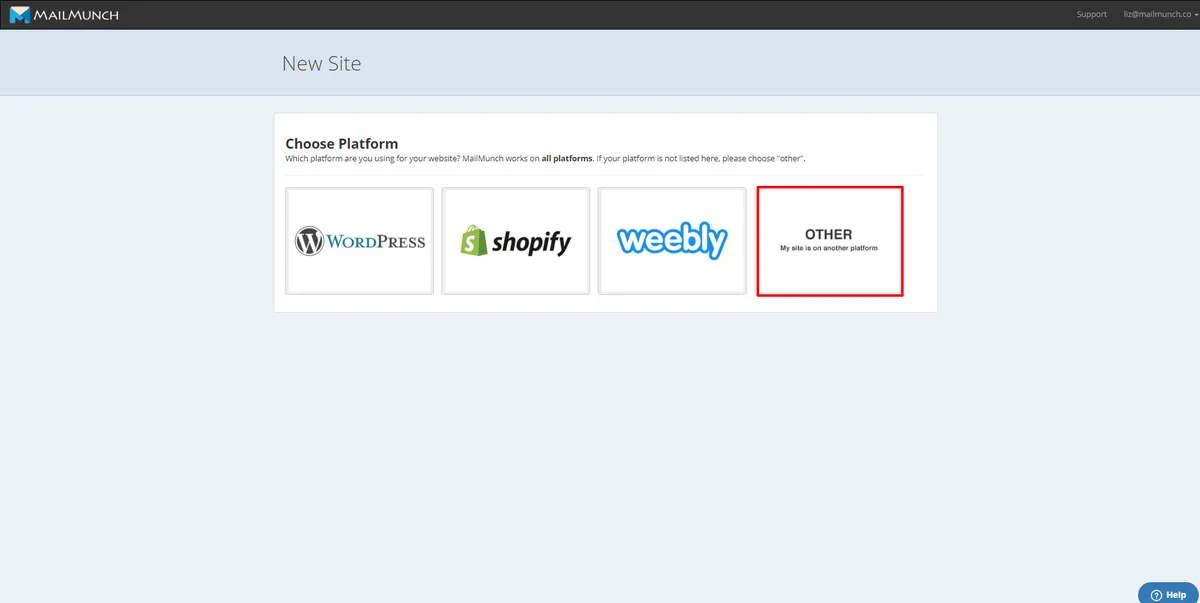Choose the WordPress platform card
This screenshot has height=603, width=1200.
point(360,241)
